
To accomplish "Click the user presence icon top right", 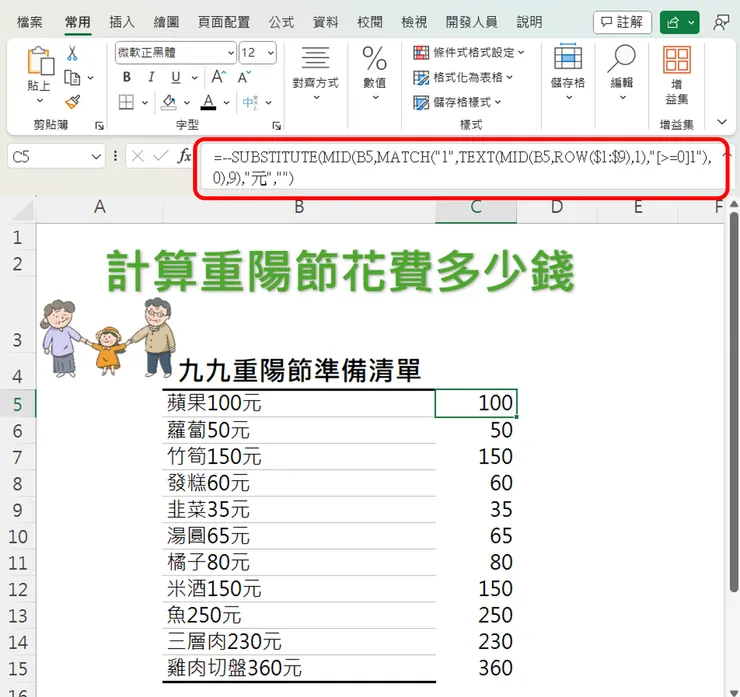I will tap(721, 22).
